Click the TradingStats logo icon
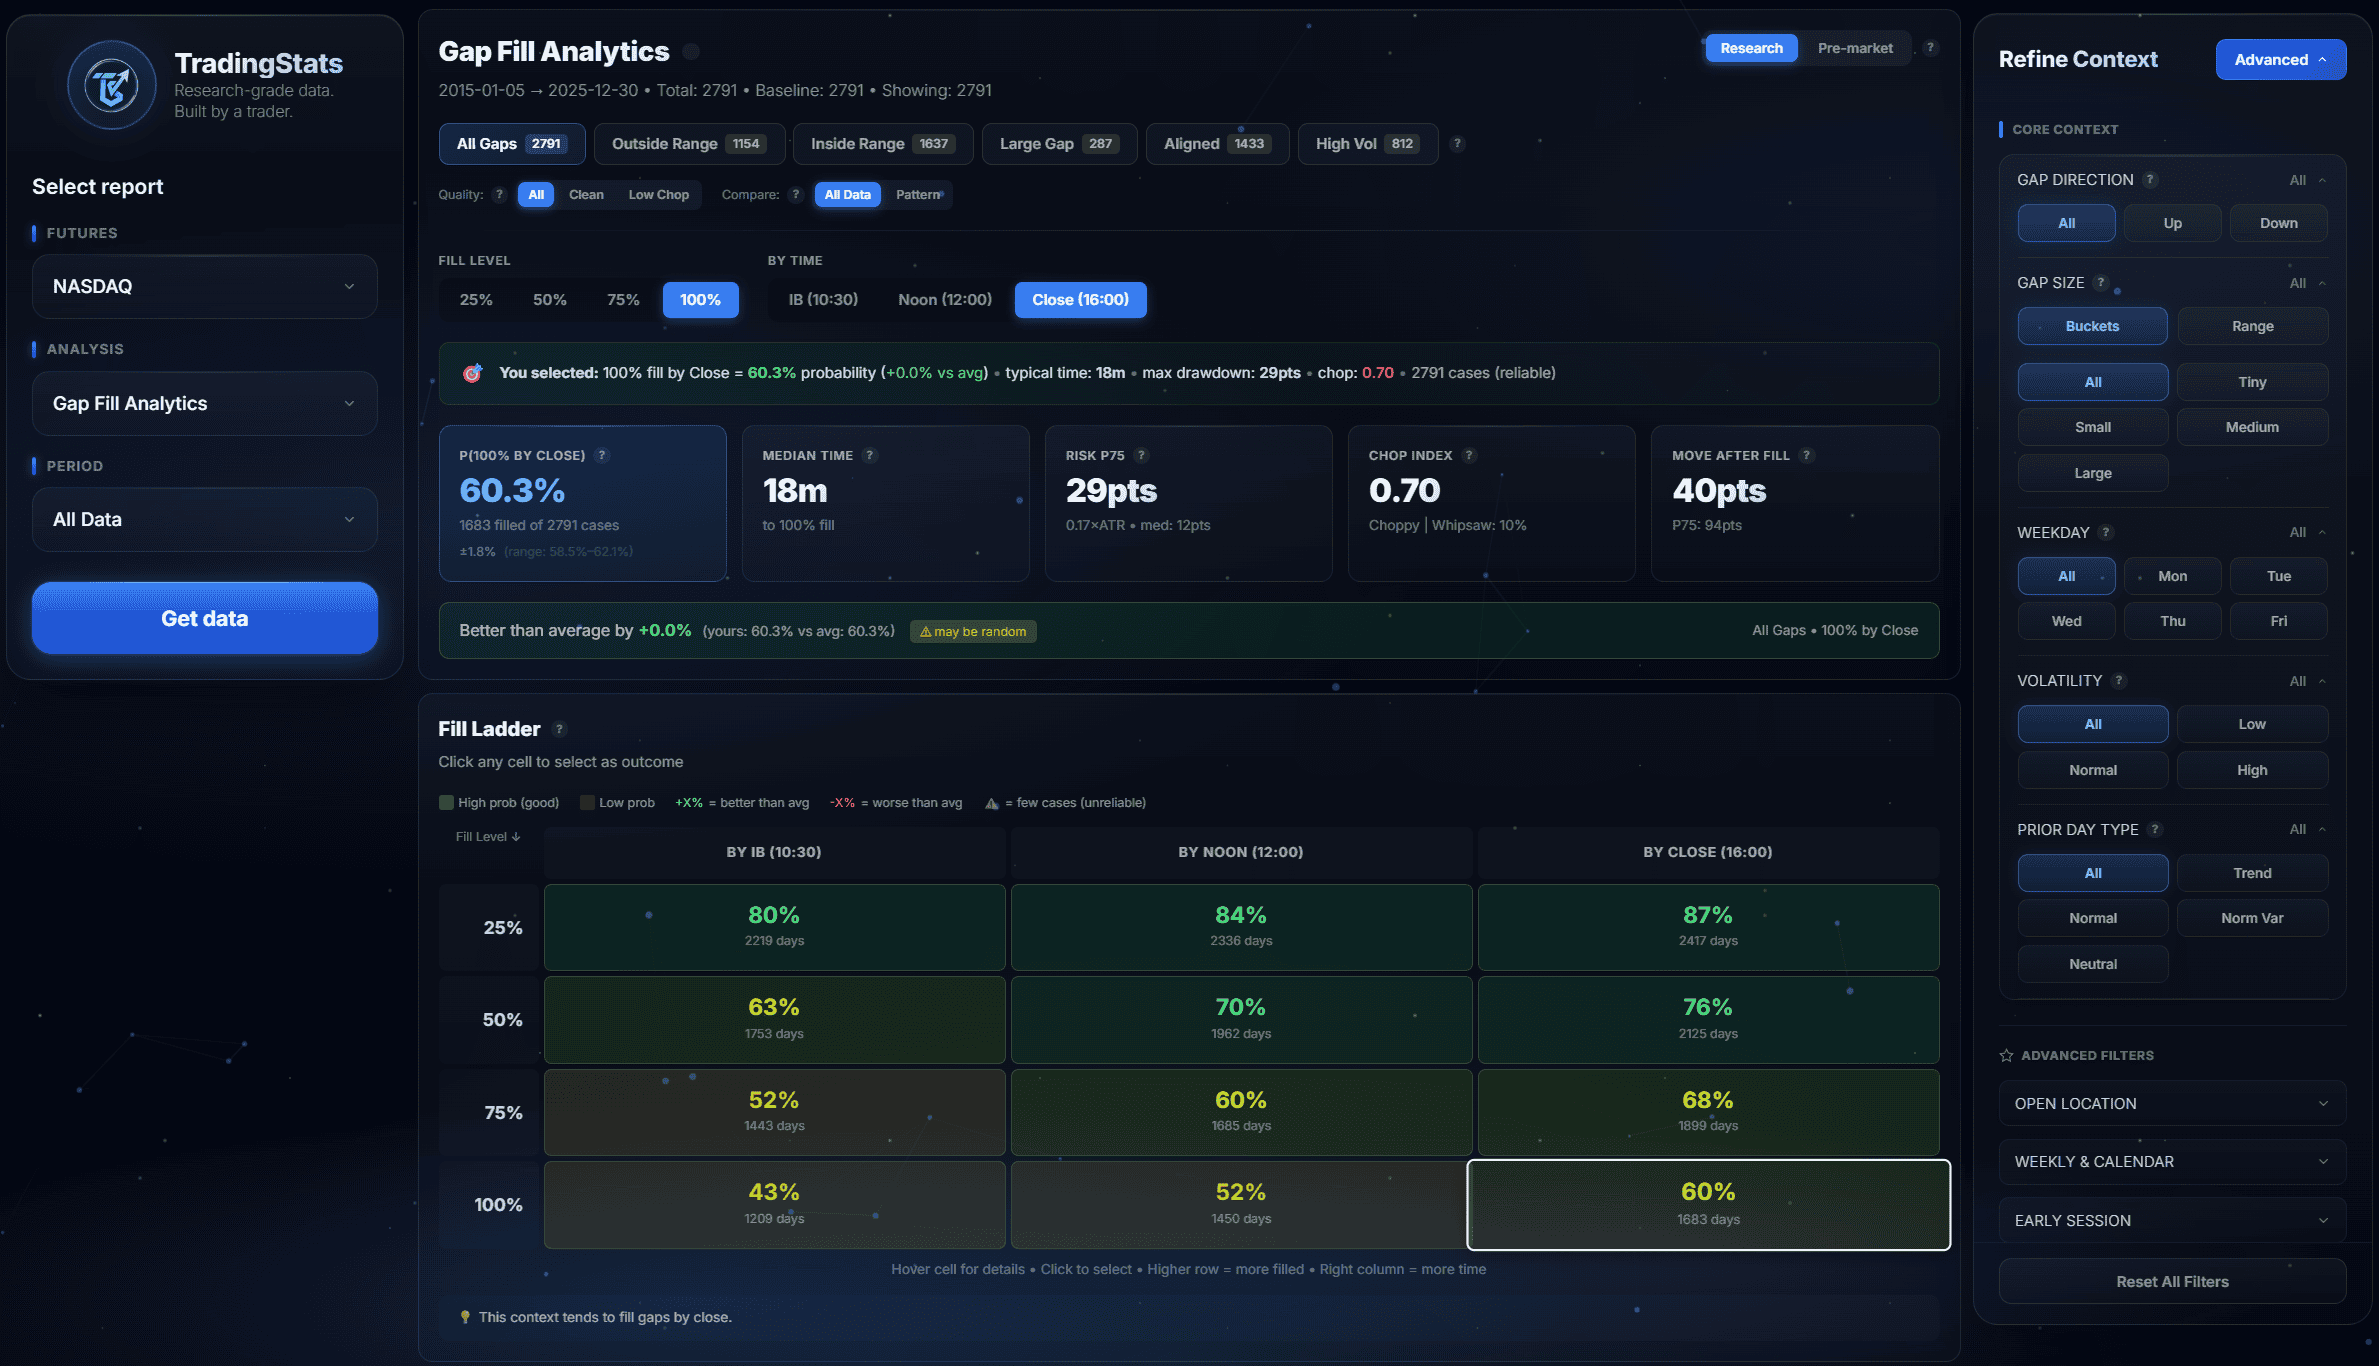The height and width of the screenshot is (1366, 2379). pyautogui.click(x=111, y=85)
